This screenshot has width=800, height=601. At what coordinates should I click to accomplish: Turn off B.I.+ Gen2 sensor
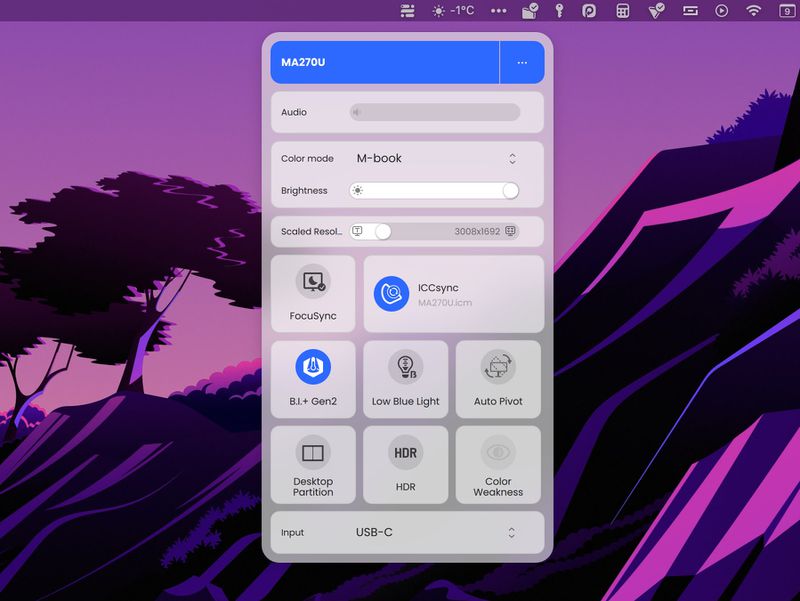tap(313, 367)
